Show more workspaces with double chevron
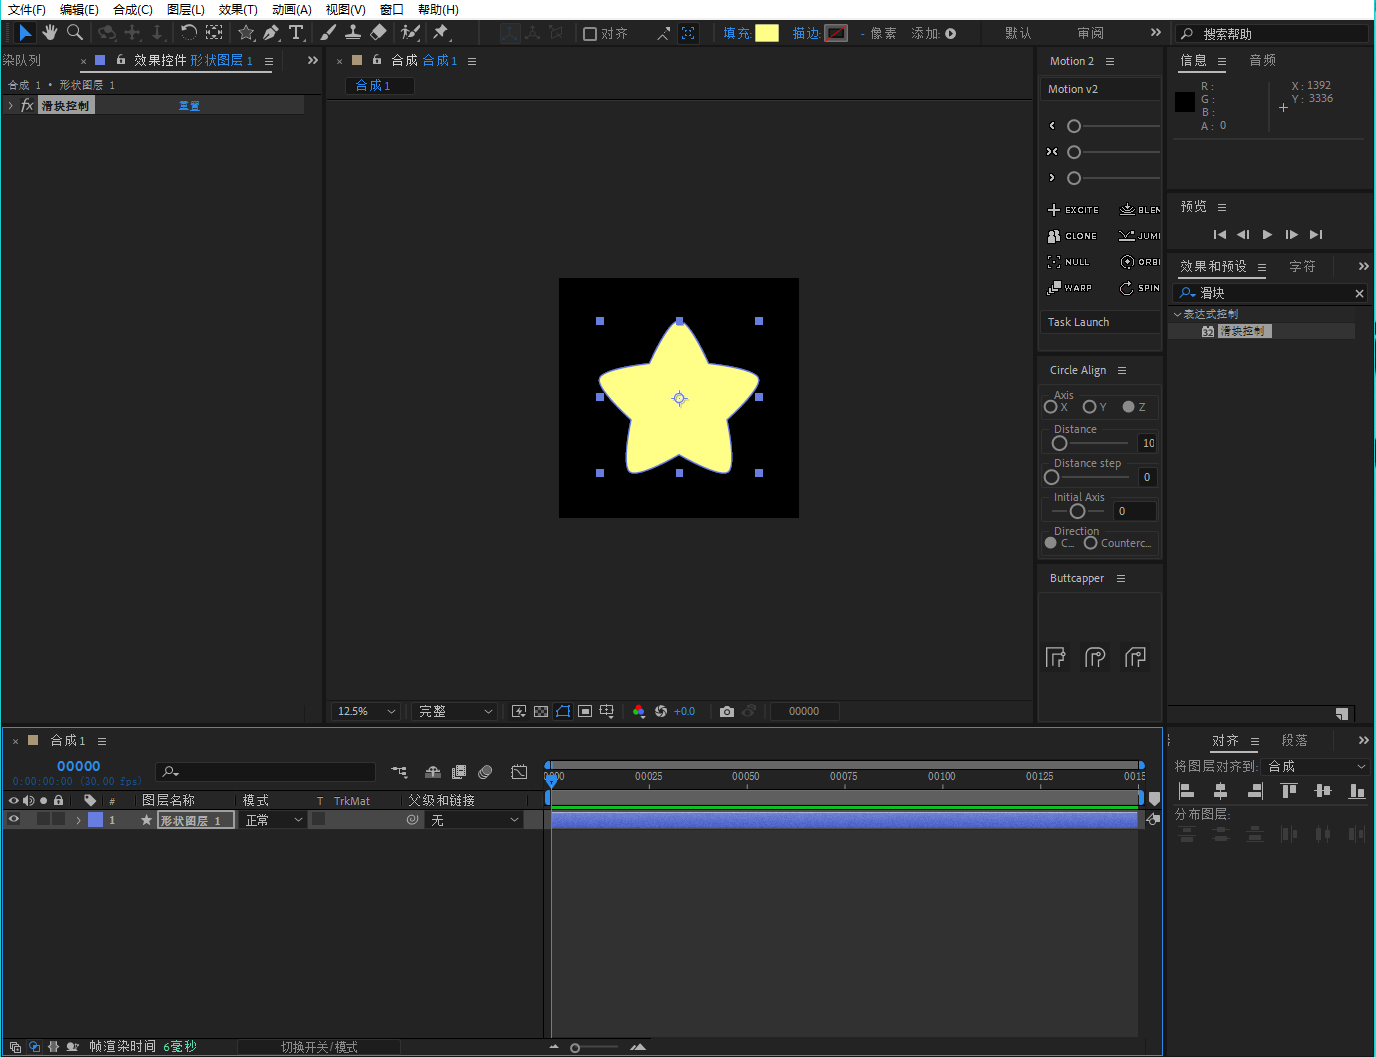The height and width of the screenshot is (1057, 1376). (1156, 33)
